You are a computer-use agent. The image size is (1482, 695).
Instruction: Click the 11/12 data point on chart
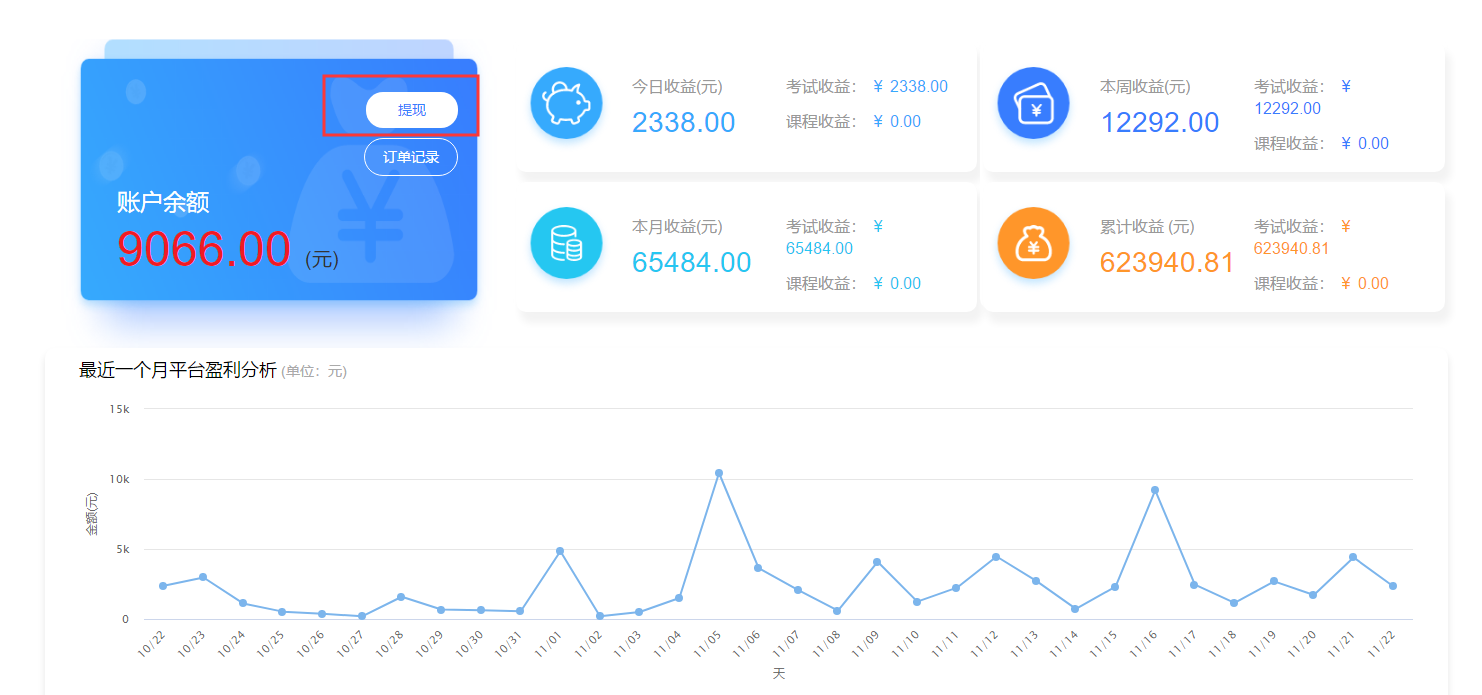tap(996, 557)
